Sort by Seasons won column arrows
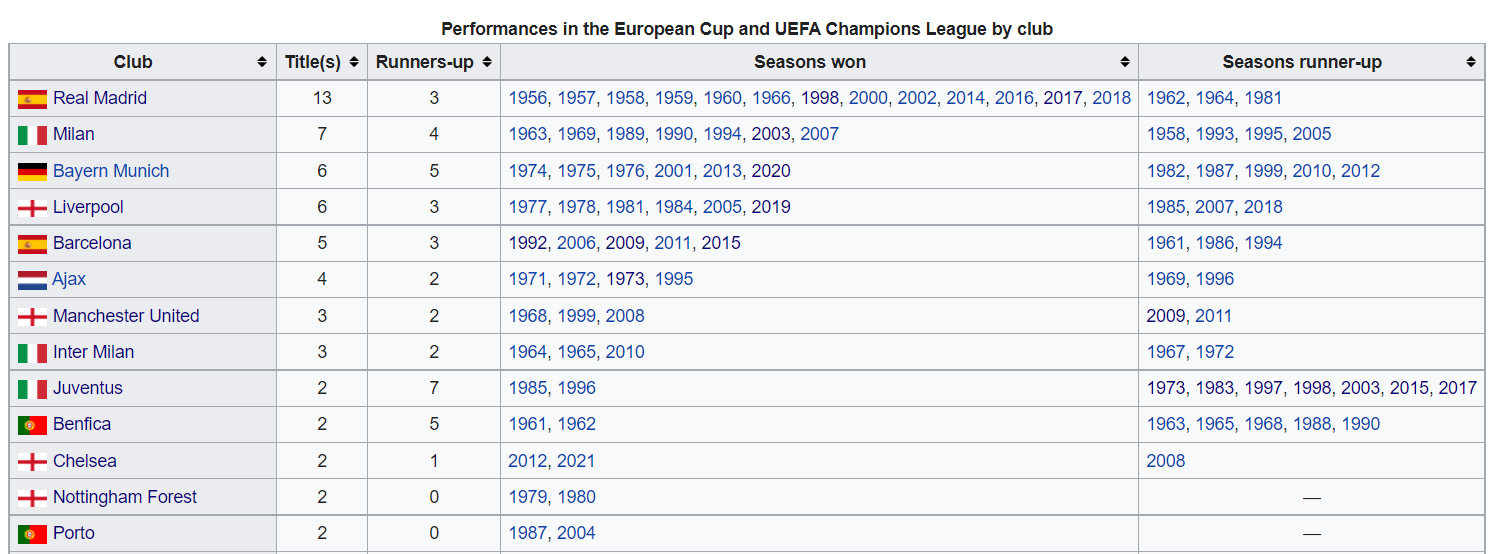The height and width of the screenshot is (554, 1495). [1124, 62]
